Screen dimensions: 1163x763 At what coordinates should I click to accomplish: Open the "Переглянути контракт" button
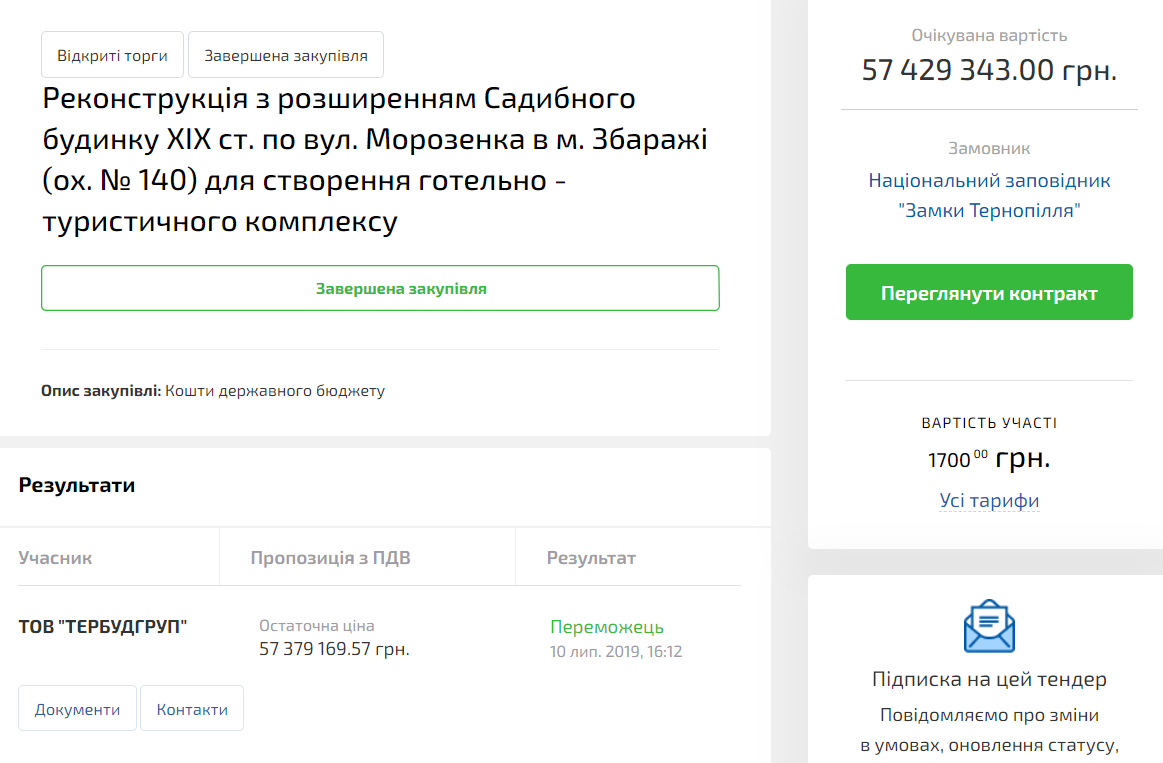tap(988, 292)
